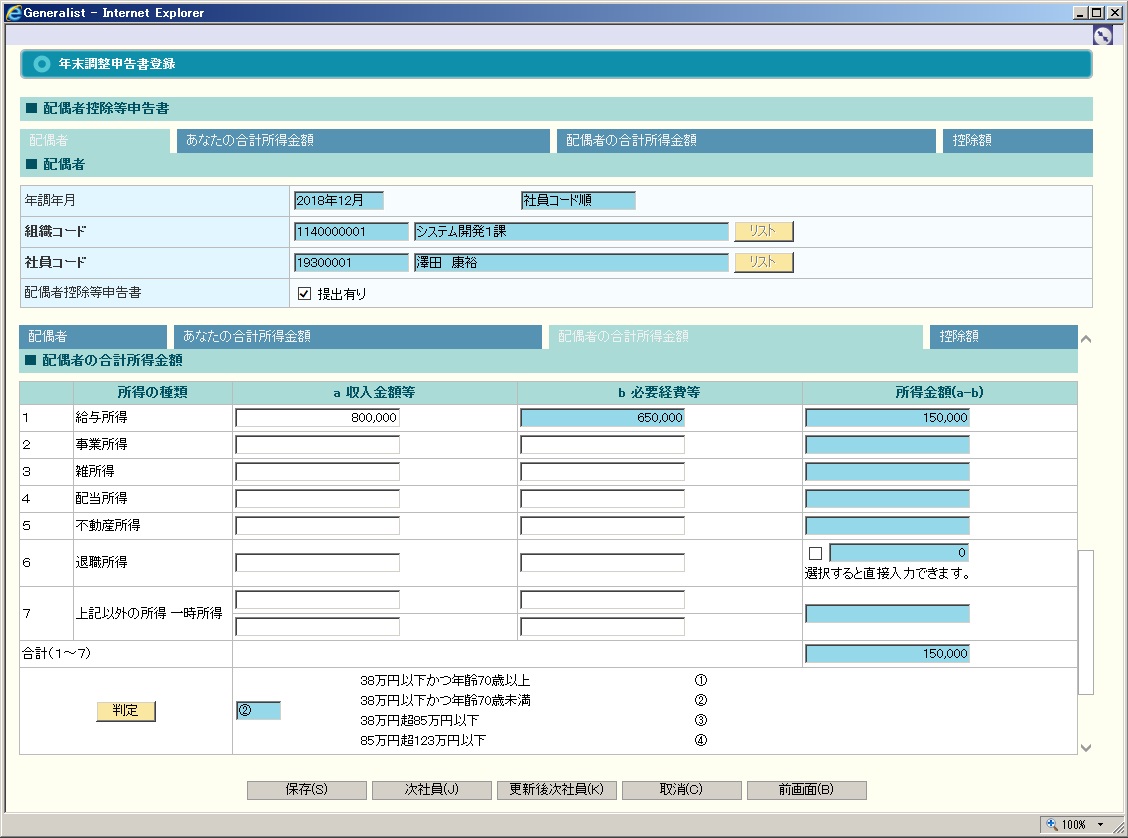Click the 事業所得 収入金額 input field
The height and width of the screenshot is (838, 1128).
pyautogui.click(x=317, y=445)
